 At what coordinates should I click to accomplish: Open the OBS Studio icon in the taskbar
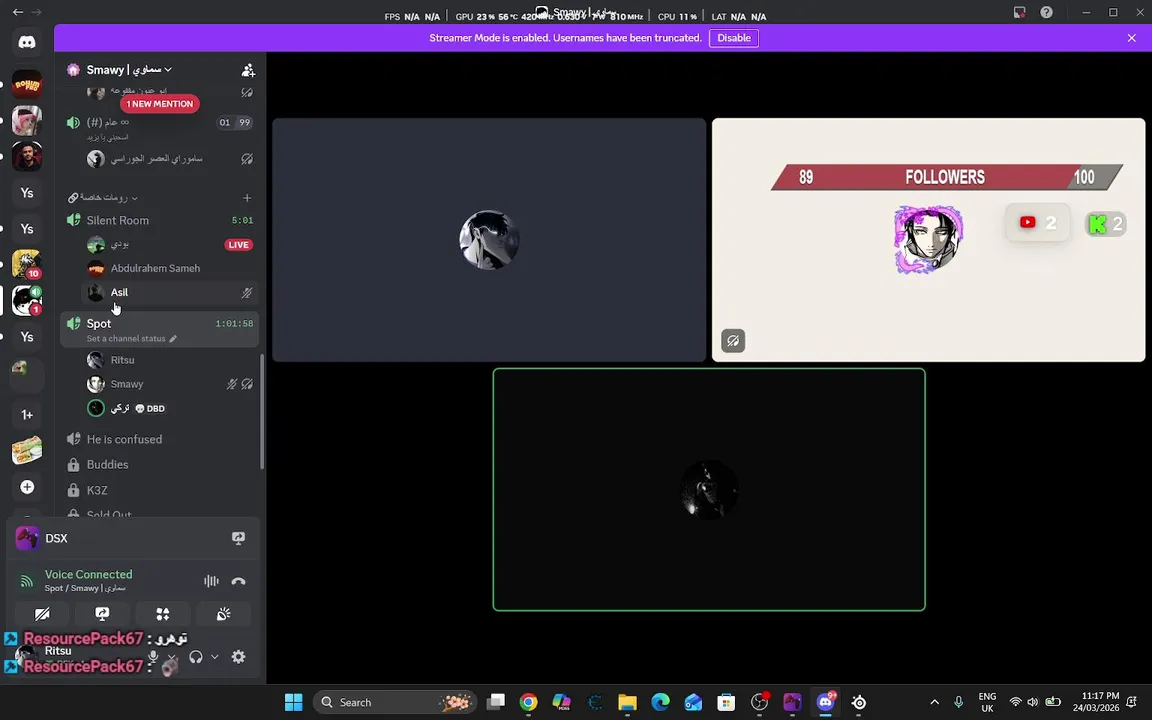(x=759, y=702)
